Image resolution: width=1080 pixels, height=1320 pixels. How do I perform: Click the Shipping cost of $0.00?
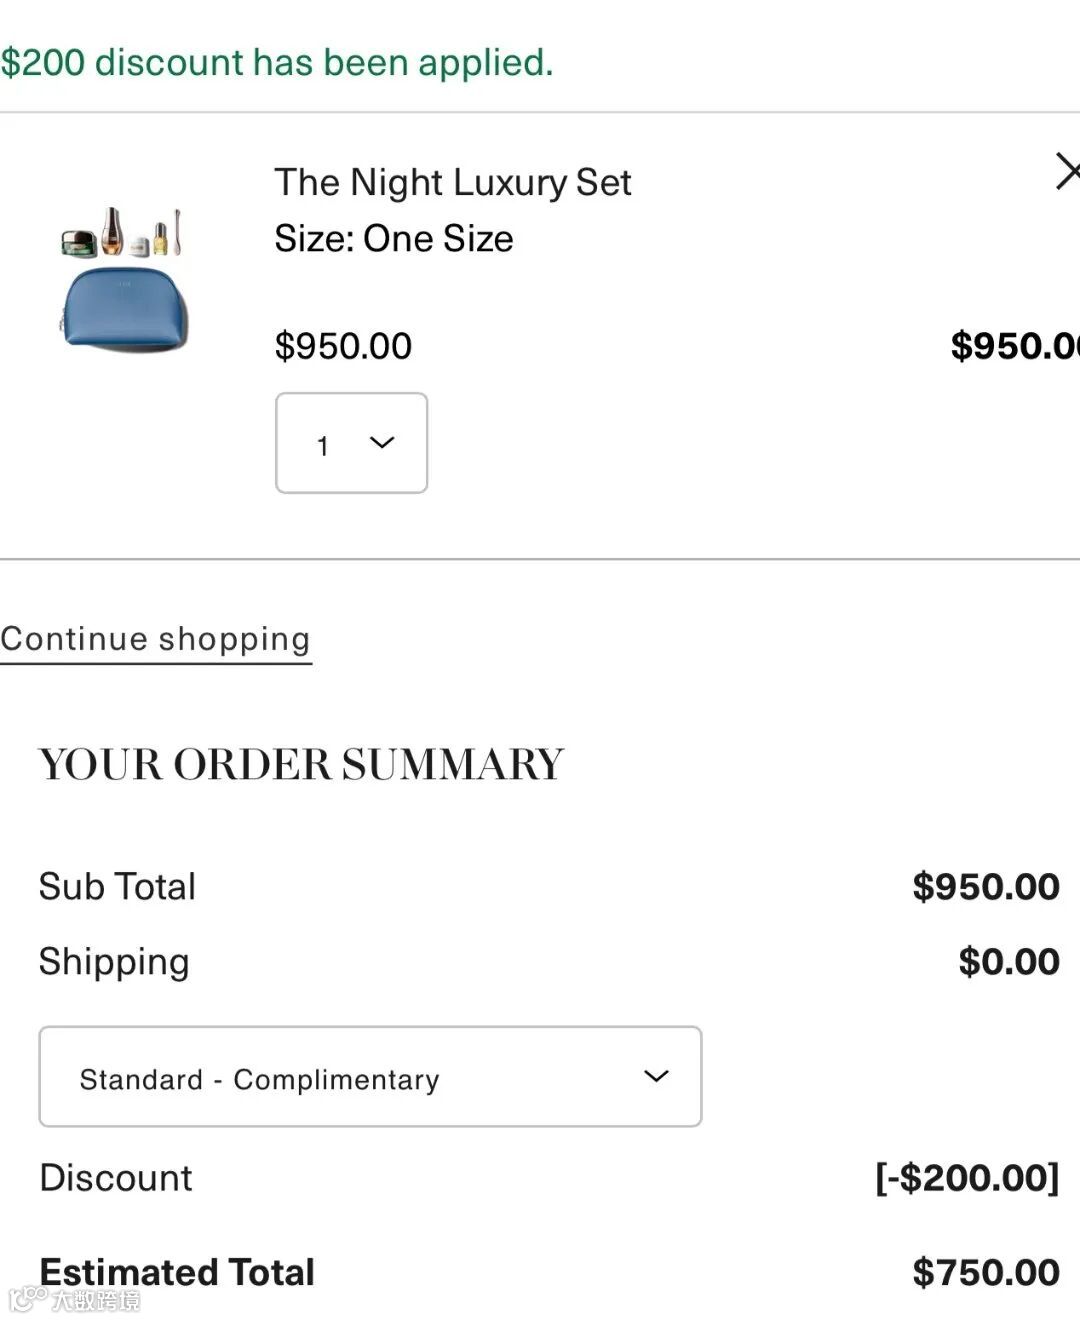tap(1008, 962)
